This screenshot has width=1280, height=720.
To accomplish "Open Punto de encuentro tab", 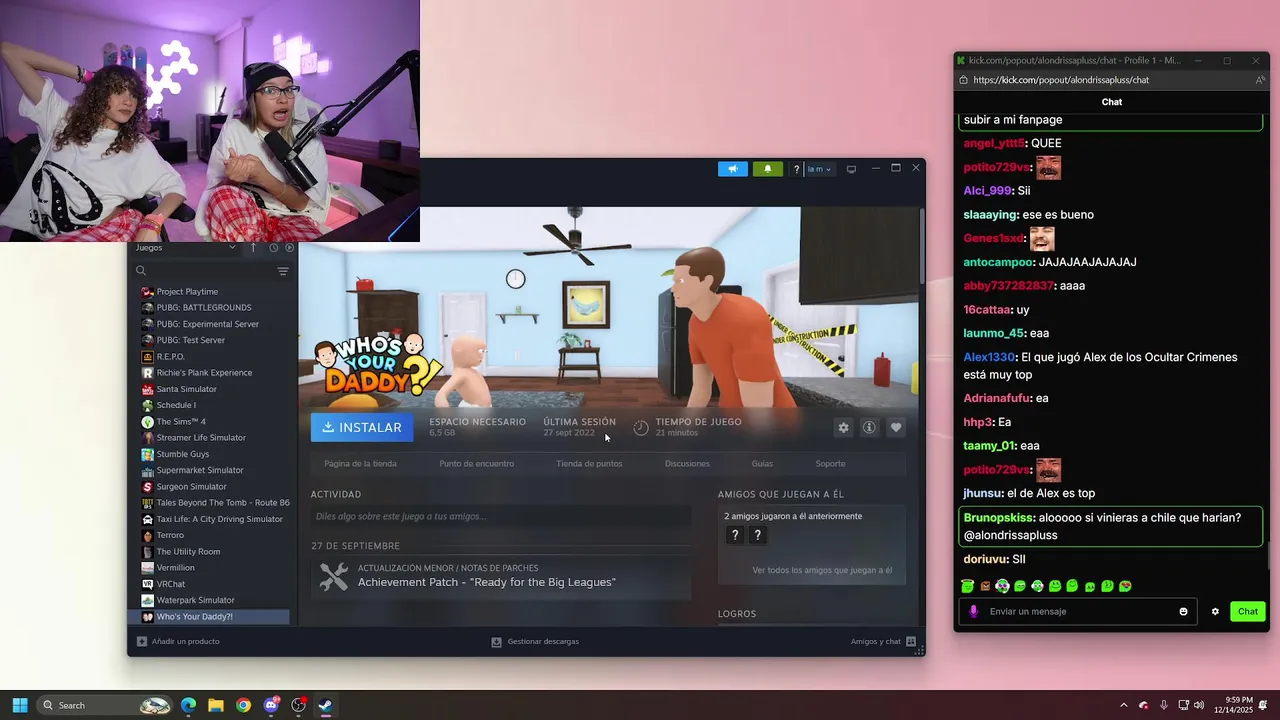I will (x=476, y=464).
